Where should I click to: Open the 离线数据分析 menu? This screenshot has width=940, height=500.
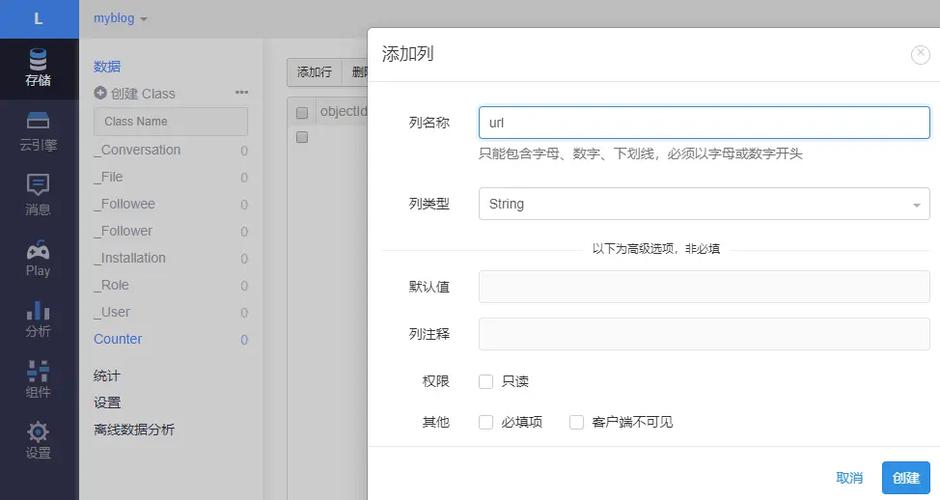(134, 430)
